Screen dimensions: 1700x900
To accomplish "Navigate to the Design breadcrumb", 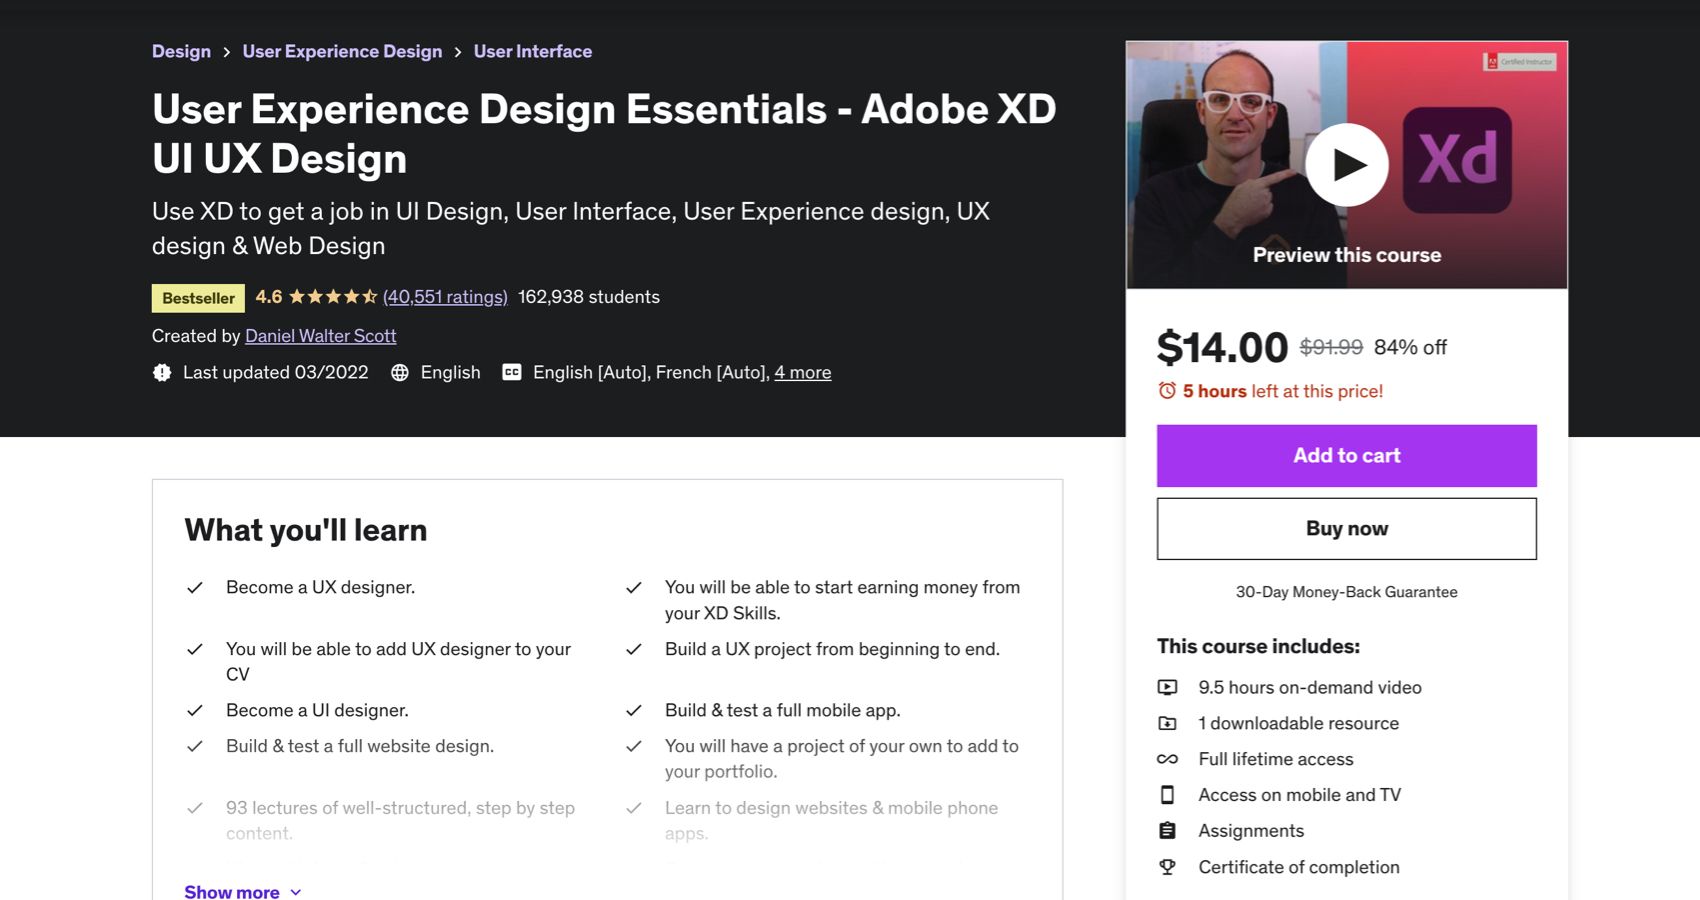I will tap(181, 50).
